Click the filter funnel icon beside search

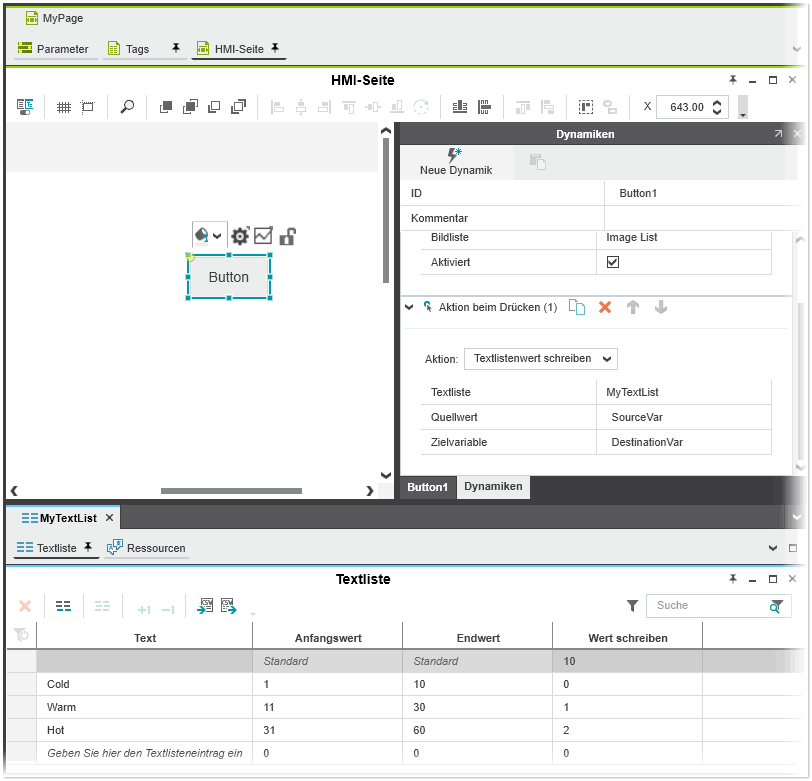click(632, 606)
